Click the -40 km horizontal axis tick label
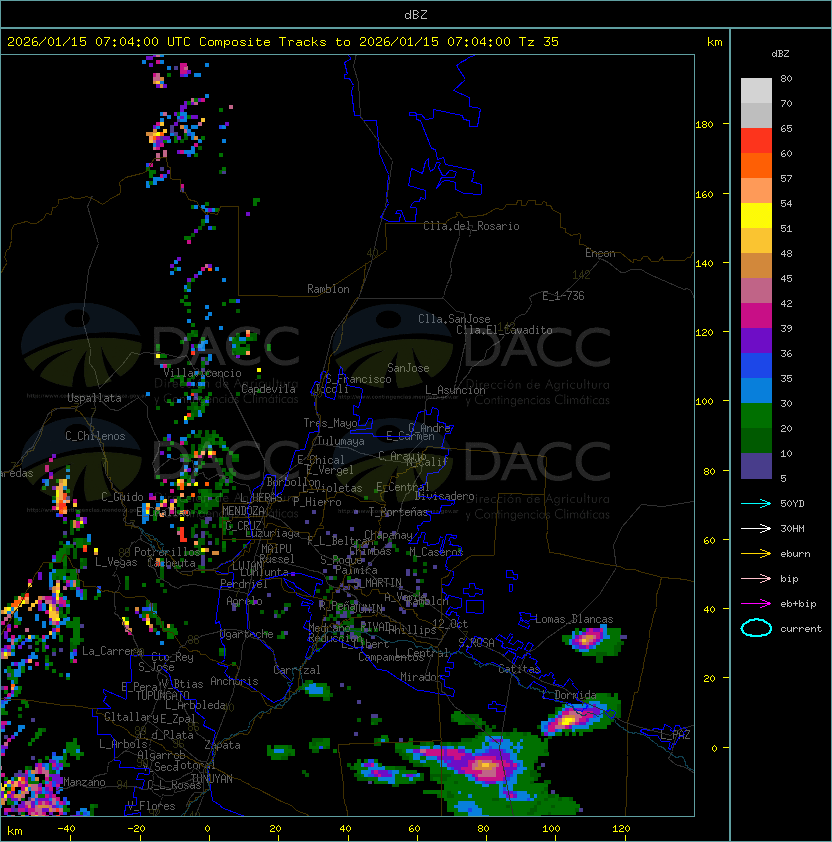 point(66,829)
